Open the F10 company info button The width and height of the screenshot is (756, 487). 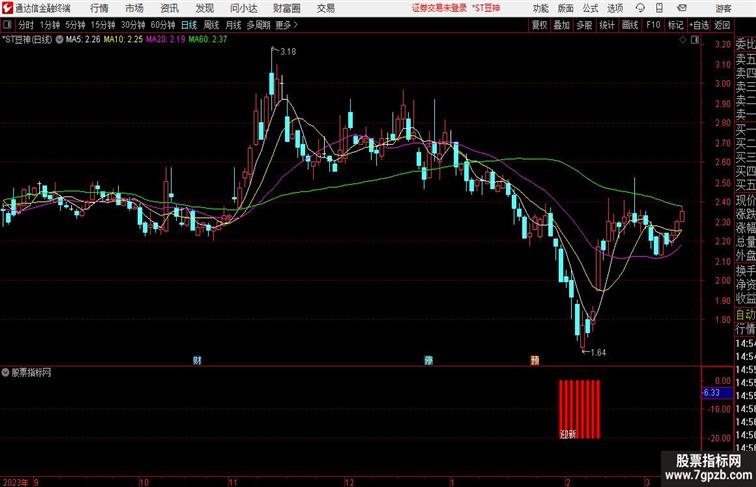click(653, 25)
